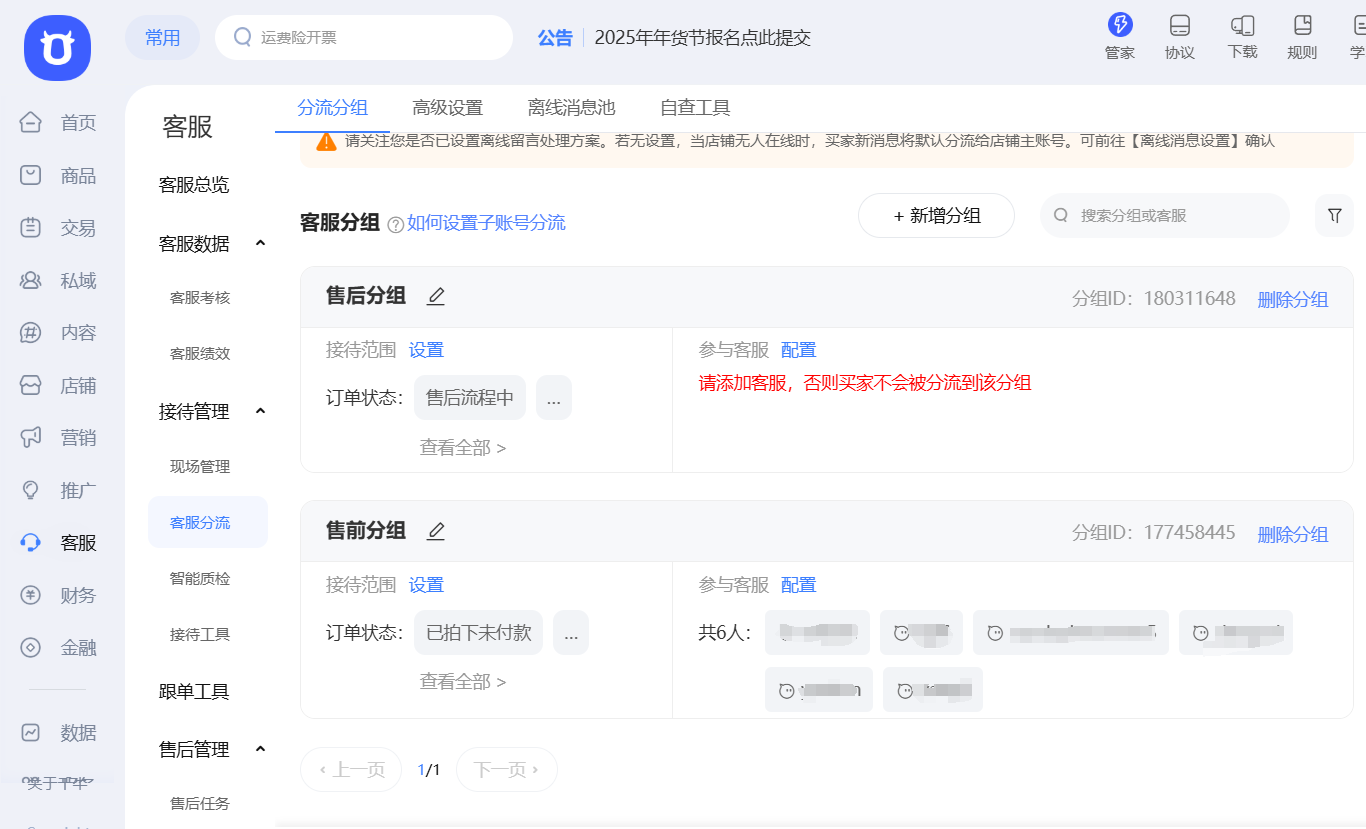Click 配置 for 售前分组 参与客服
This screenshot has width=1366, height=829.
point(799,585)
